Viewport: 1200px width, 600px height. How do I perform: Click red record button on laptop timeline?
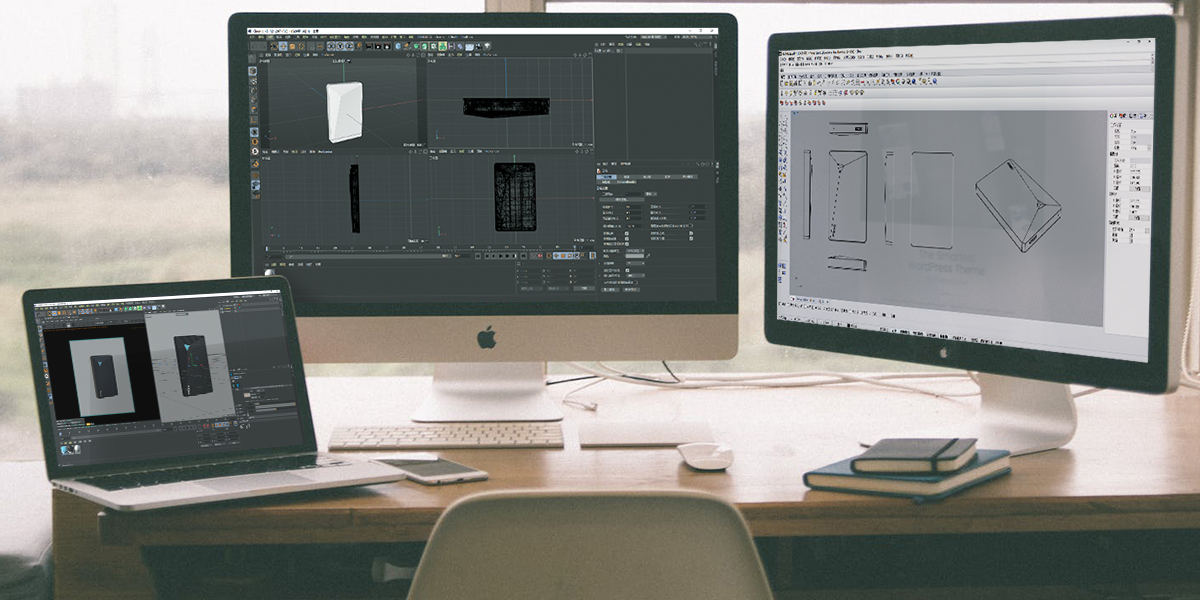[x=204, y=425]
